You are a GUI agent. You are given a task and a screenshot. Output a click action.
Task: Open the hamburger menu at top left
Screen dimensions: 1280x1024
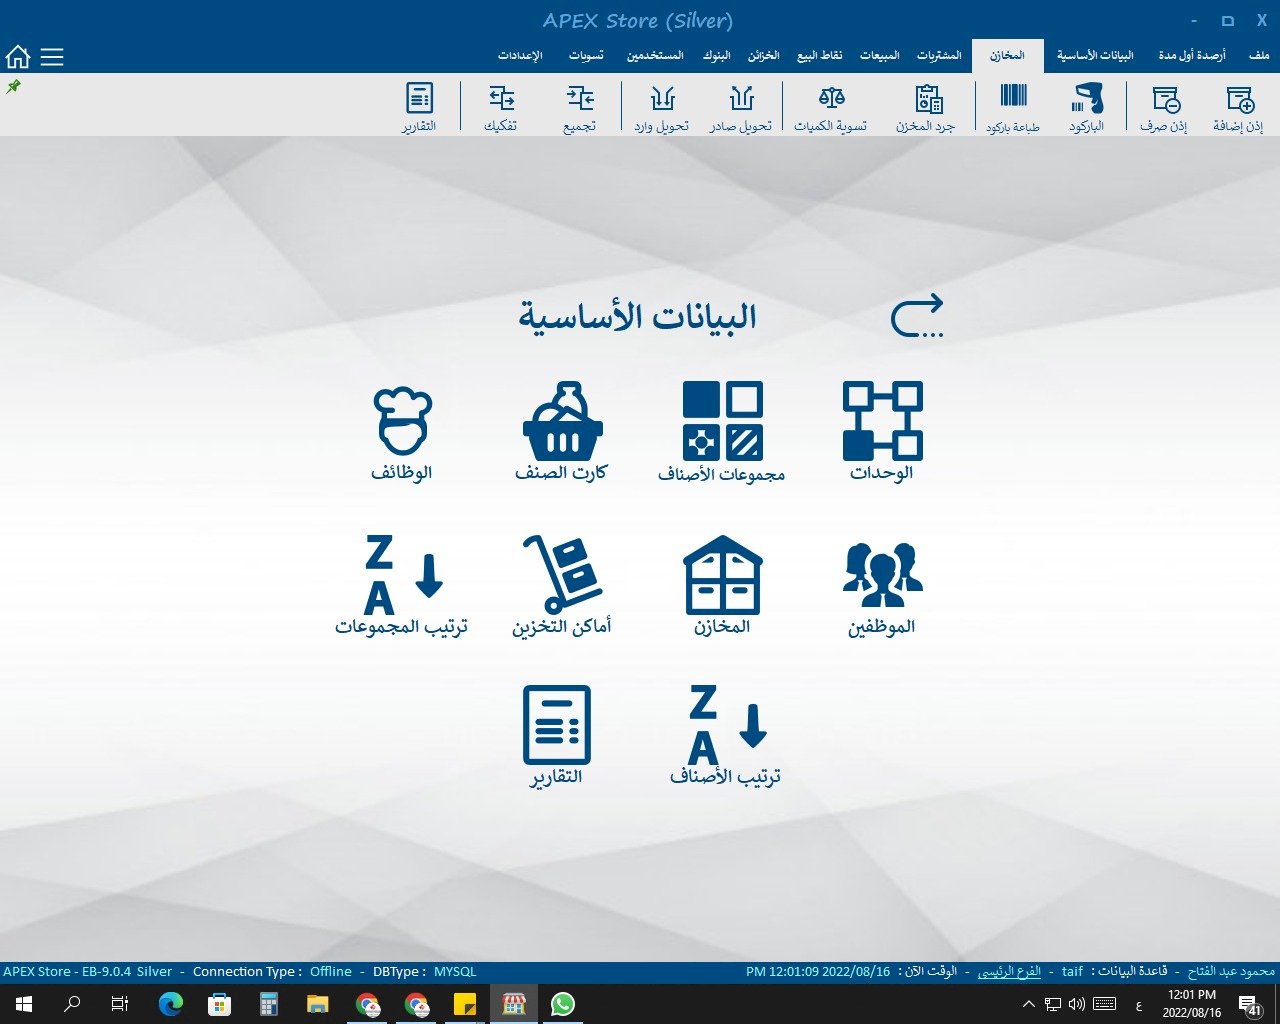click(52, 57)
